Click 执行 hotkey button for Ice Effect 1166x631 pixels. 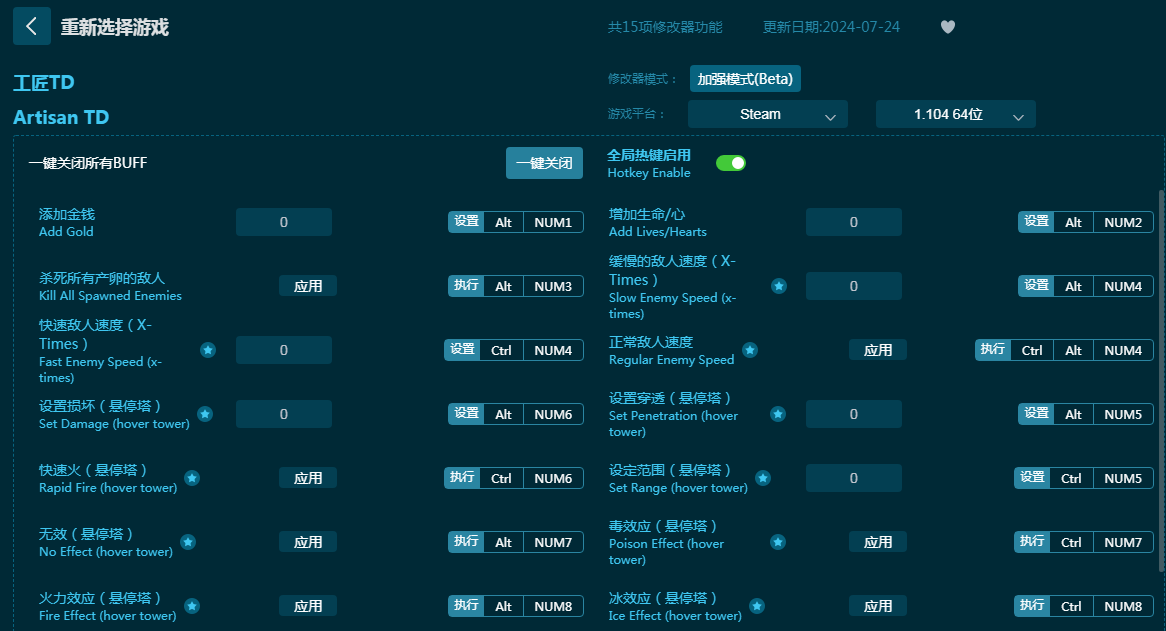[1032, 605]
